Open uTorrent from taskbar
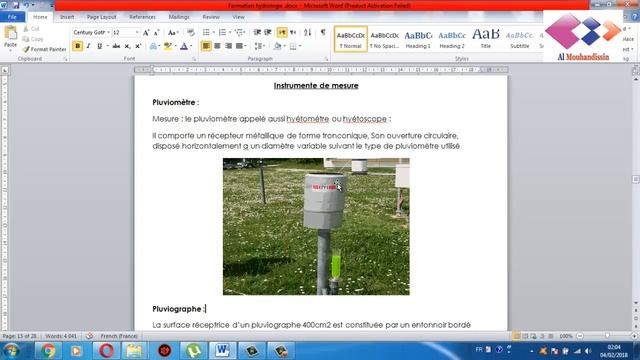The width and height of the screenshot is (640, 360). tap(193, 351)
